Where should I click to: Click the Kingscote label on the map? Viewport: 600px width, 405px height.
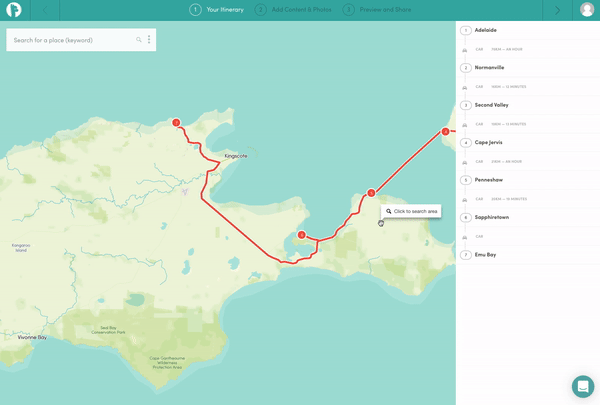(x=235, y=156)
